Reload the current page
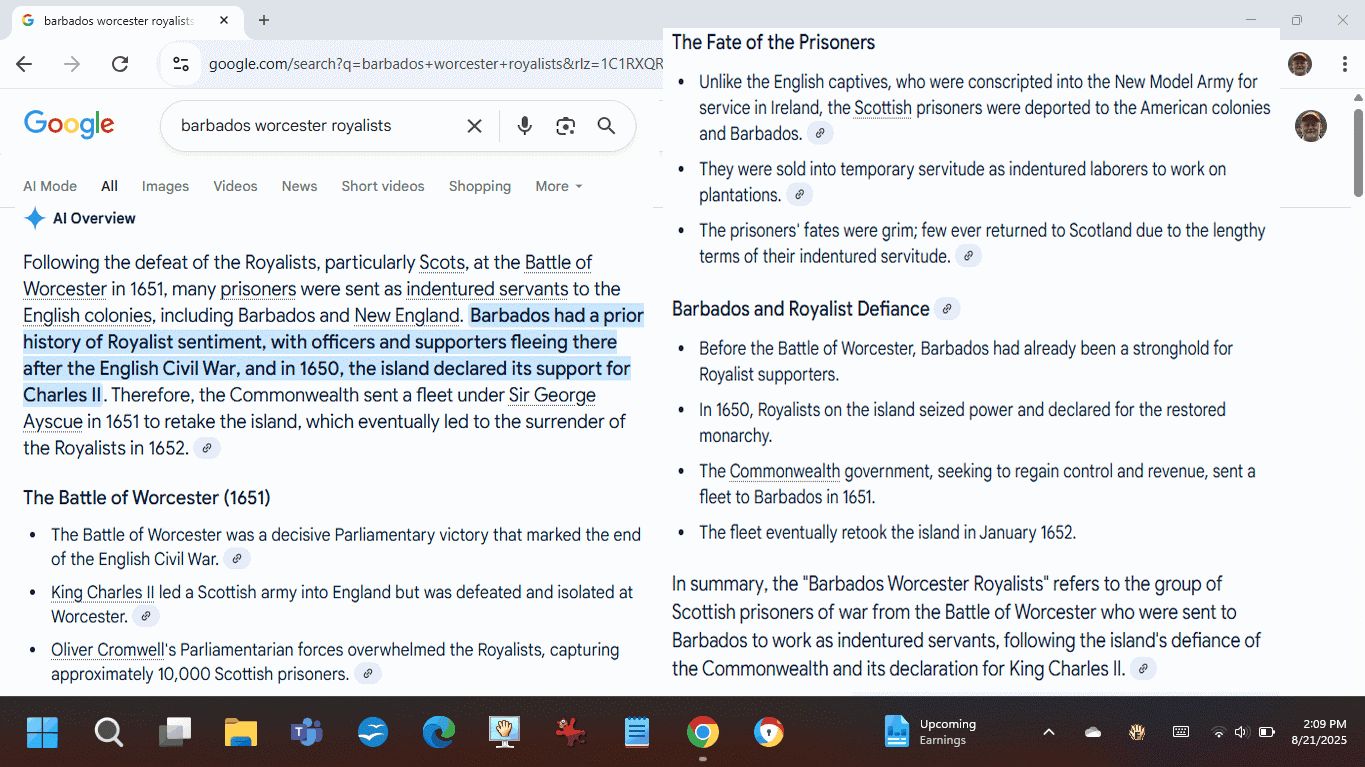This screenshot has height=767, width=1365. (120, 64)
